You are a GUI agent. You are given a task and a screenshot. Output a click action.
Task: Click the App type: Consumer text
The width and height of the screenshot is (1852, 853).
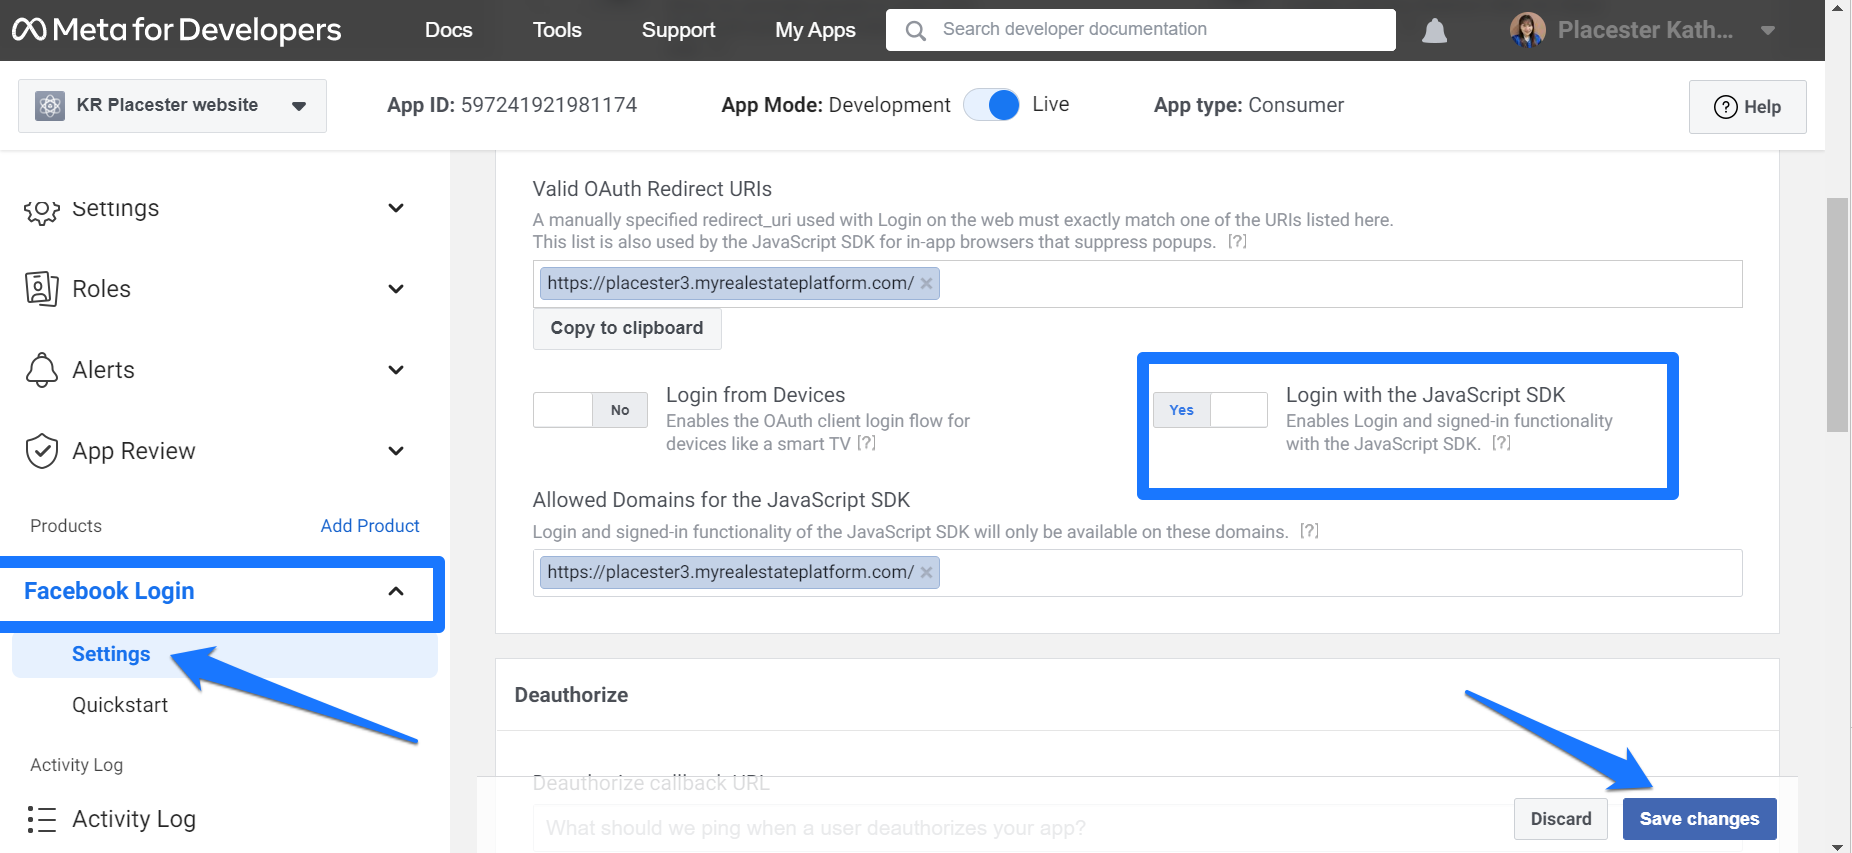[1249, 105]
